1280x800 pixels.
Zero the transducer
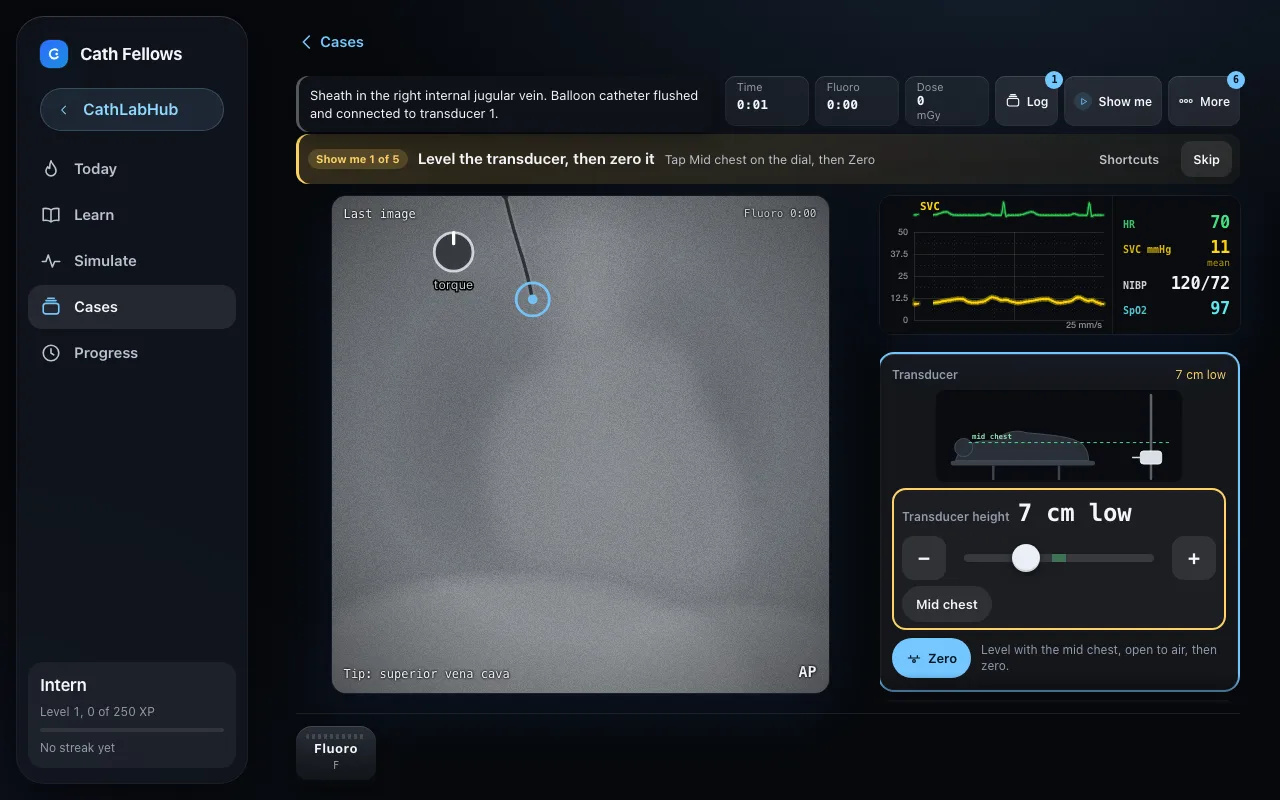pyautogui.click(x=931, y=658)
